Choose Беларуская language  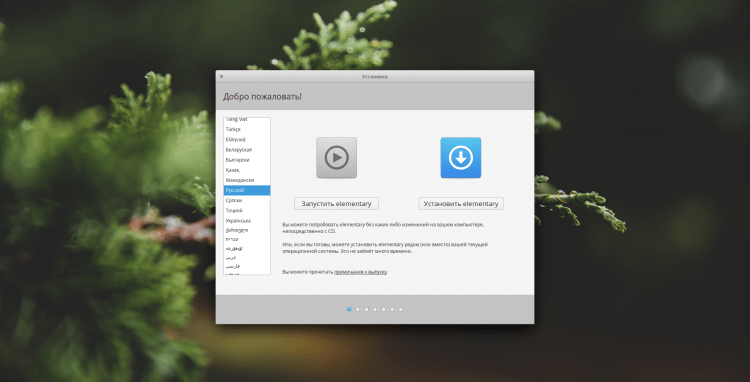(x=247, y=150)
